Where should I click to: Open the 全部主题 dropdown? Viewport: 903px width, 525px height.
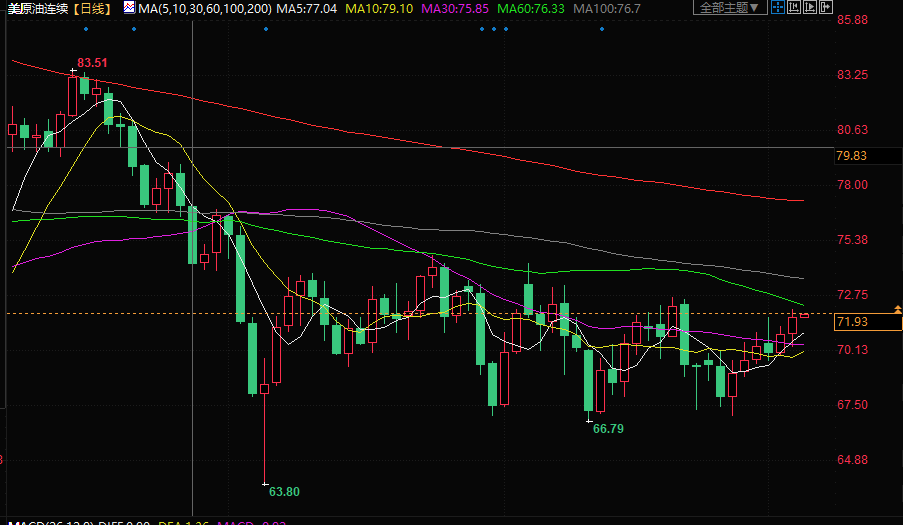pos(729,8)
